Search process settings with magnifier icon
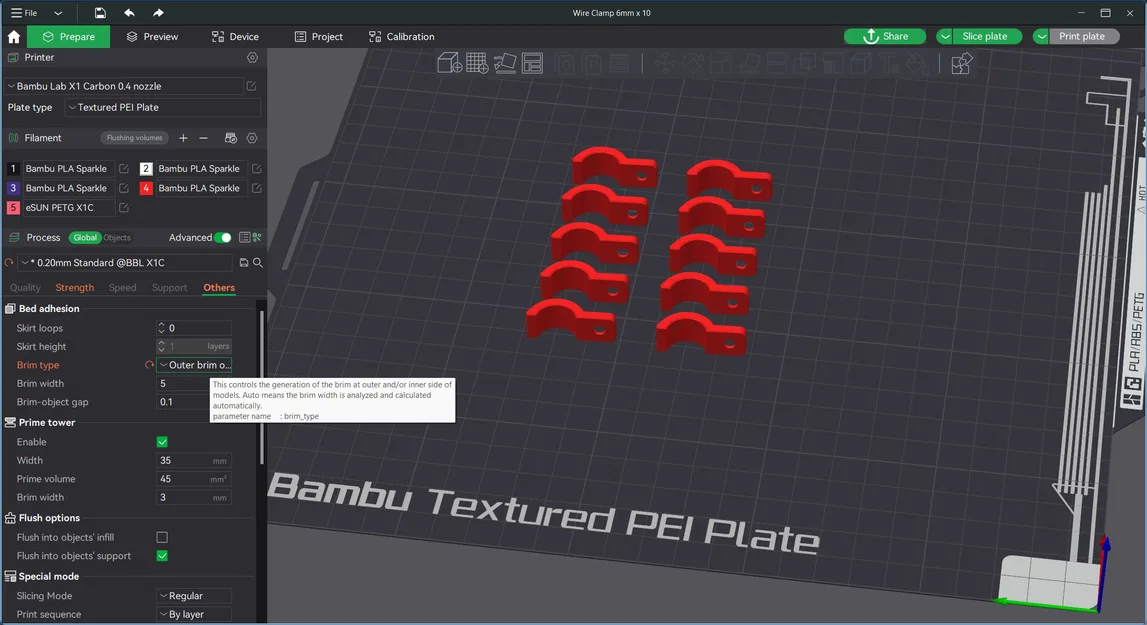Image resolution: width=1147 pixels, height=625 pixels. click(x=257, y=263)
